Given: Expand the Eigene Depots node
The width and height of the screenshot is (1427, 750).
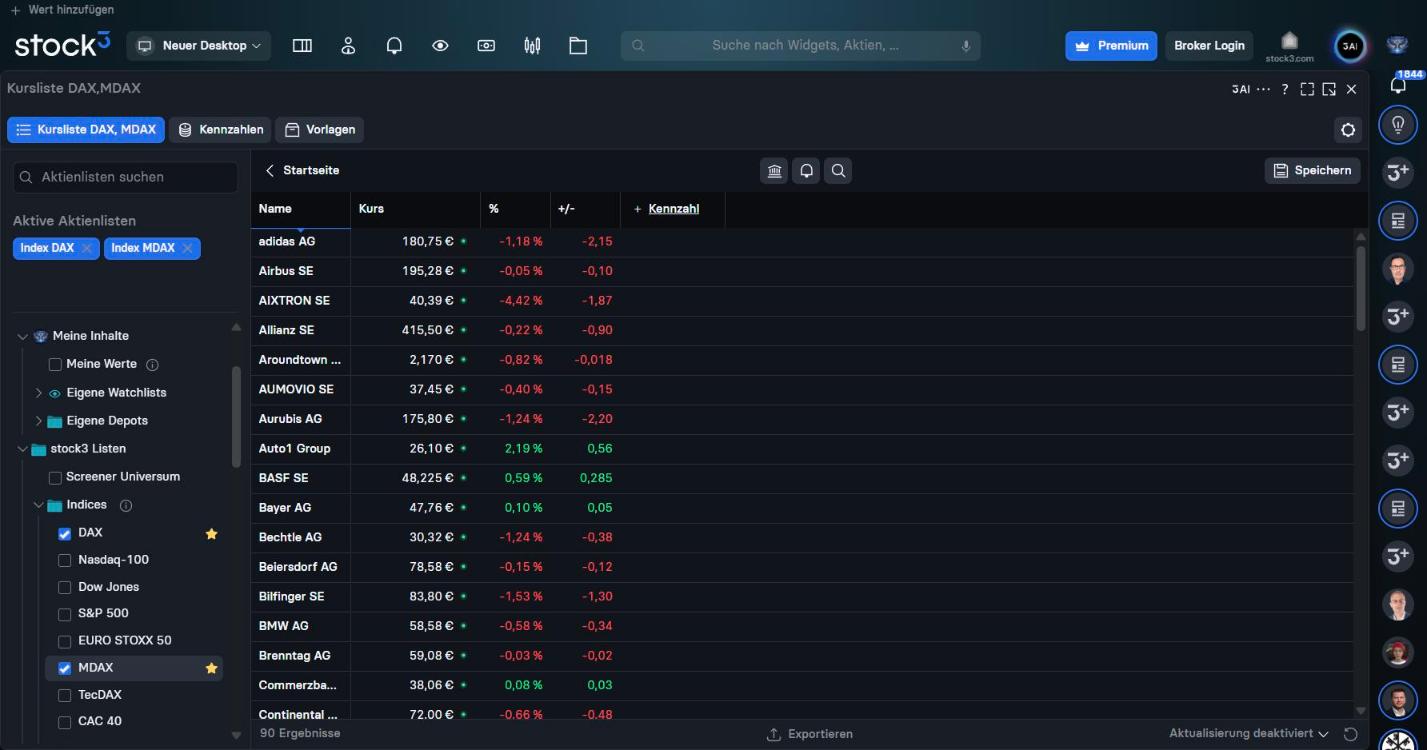Looking at the screenshot, I should [x=39, y=421].
